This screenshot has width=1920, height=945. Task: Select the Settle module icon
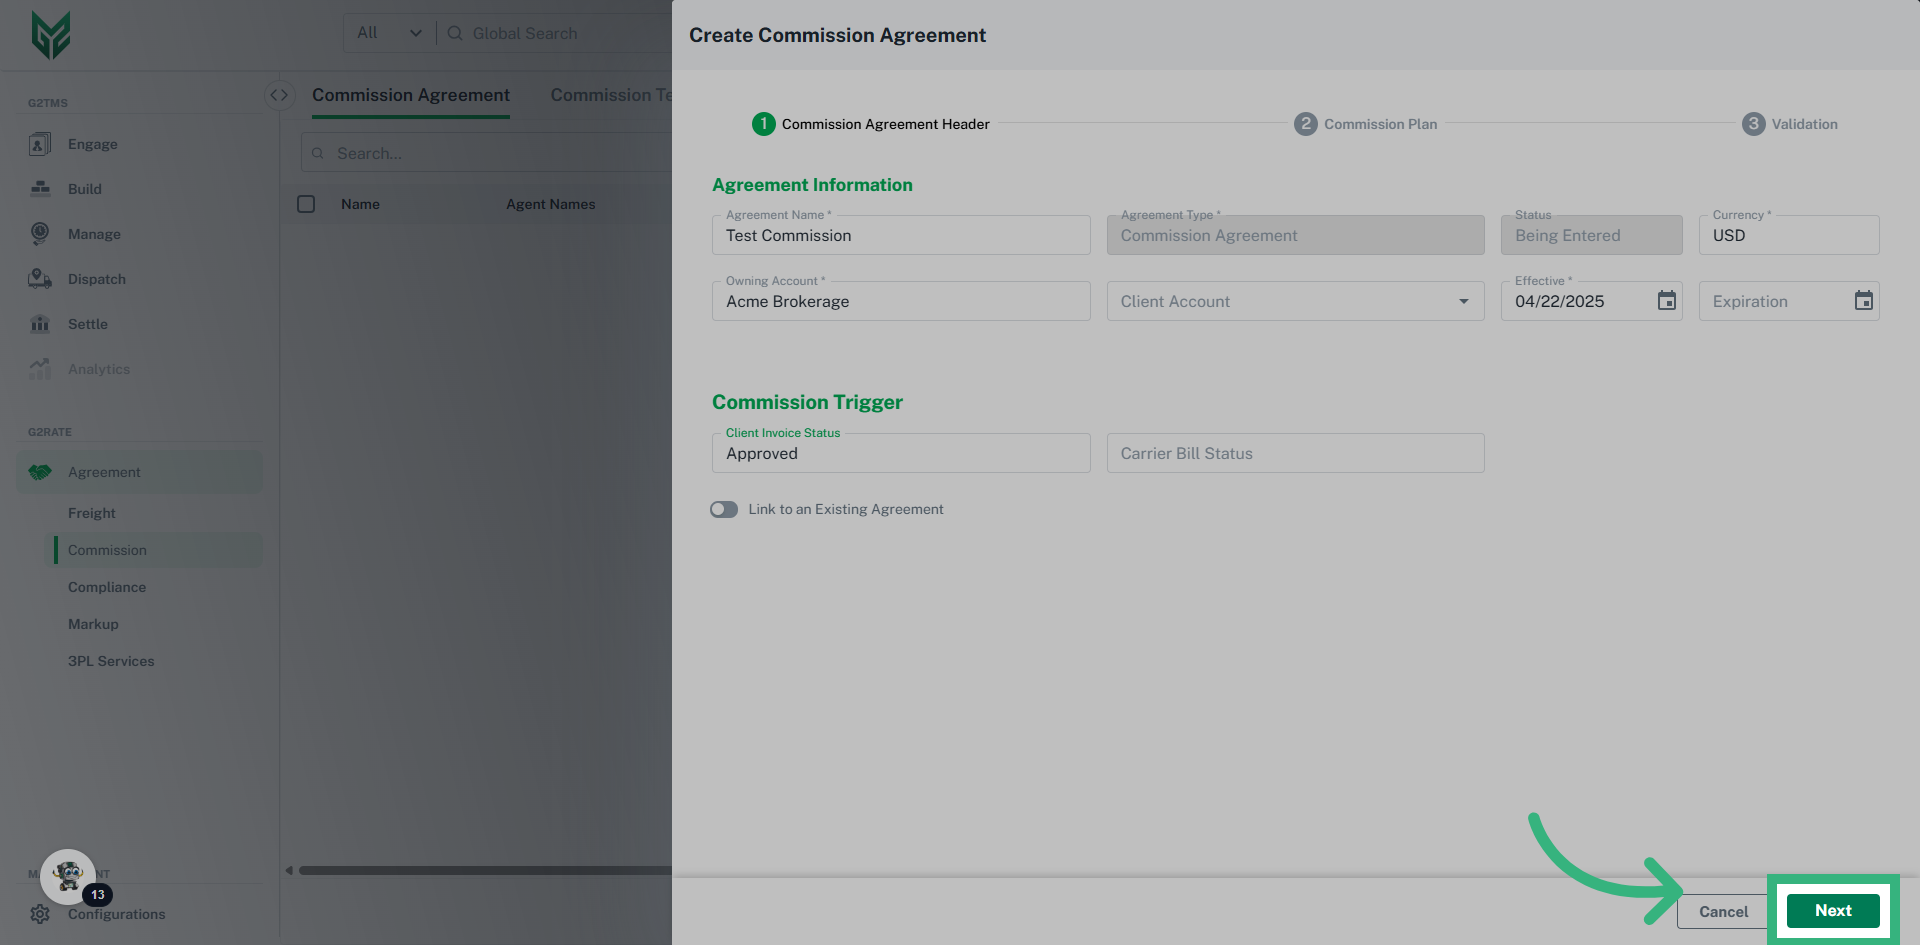pos(40,324)
